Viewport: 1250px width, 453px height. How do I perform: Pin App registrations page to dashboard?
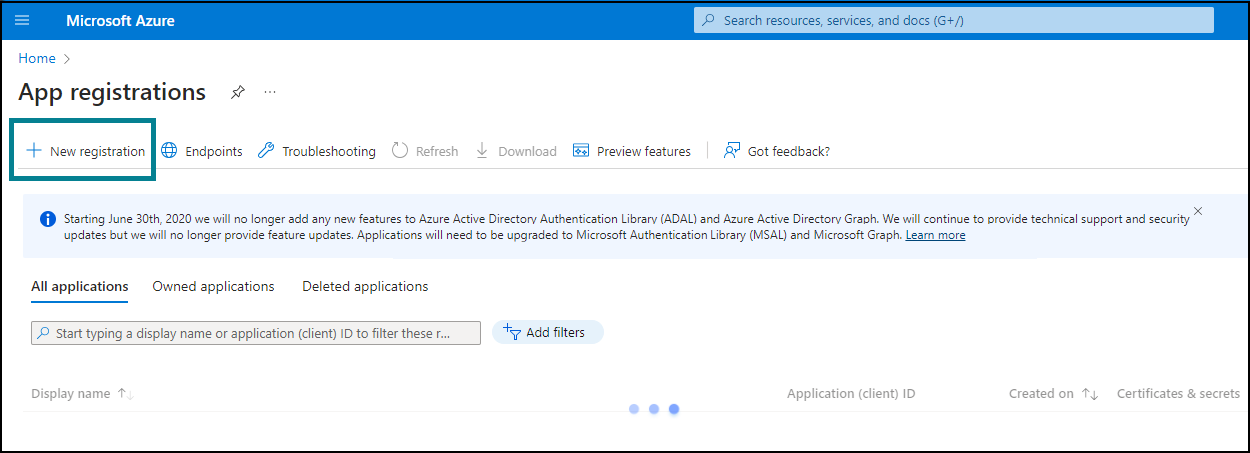(237, 92)
